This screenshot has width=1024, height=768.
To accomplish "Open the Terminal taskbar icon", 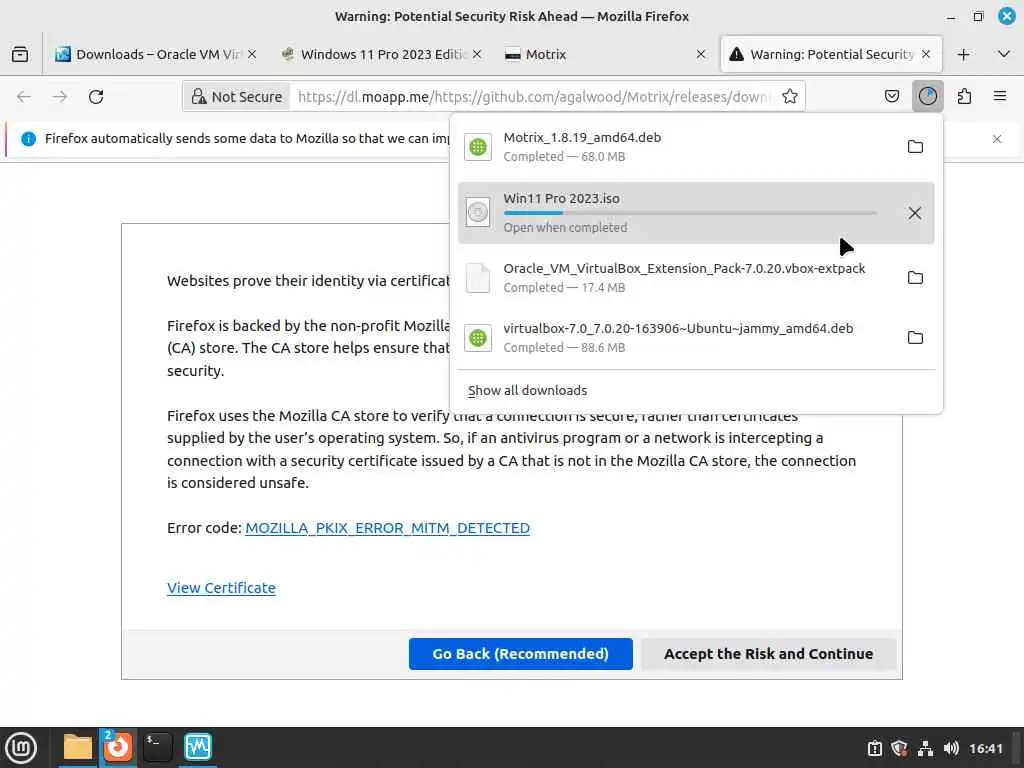I will (157, 747).
